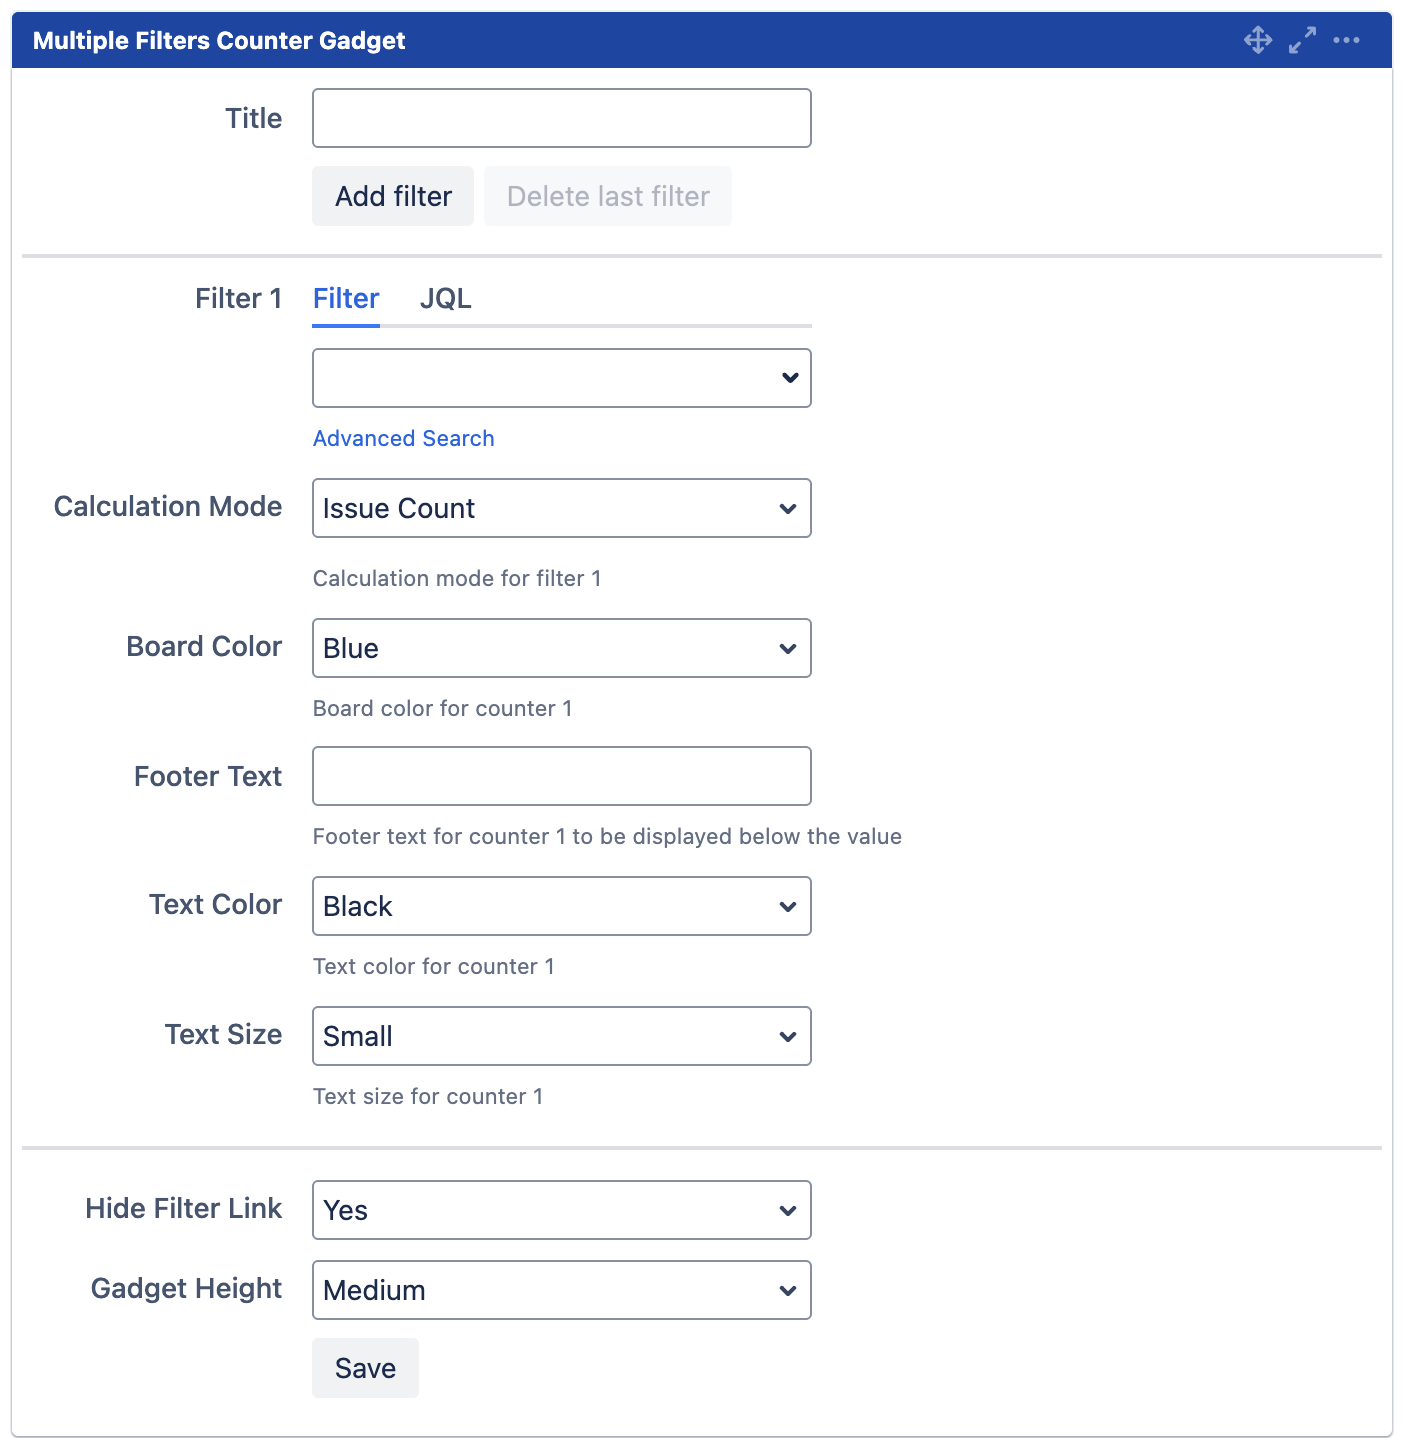The height and width of the screenshot is (1448, 1404).
Task: Click the move gadget icon
Action: (1258, 40)
